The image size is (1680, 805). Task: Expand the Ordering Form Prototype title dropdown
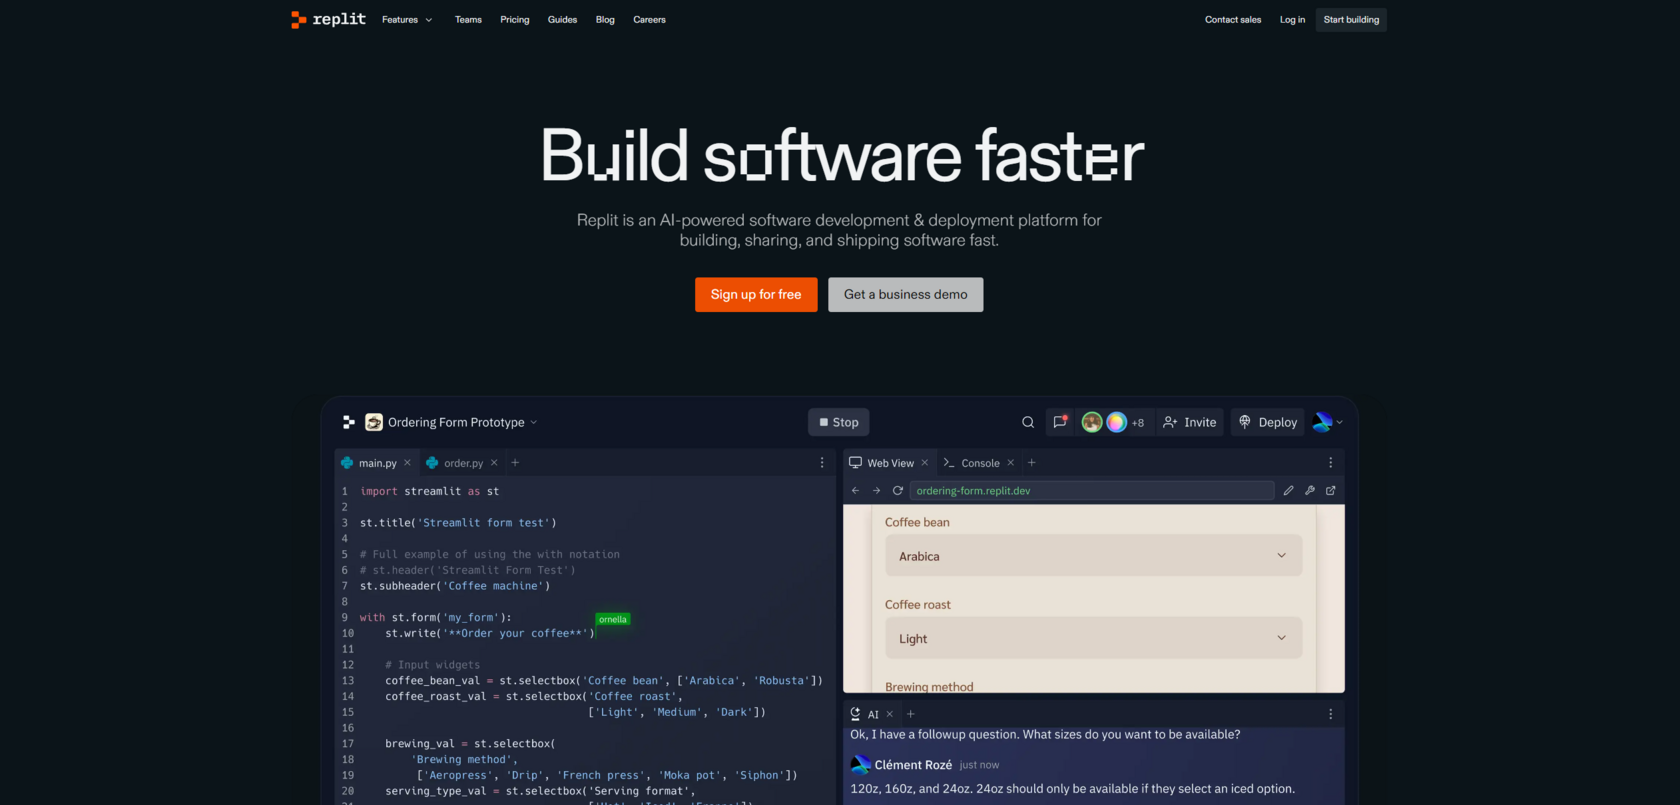tap(533, 422)
